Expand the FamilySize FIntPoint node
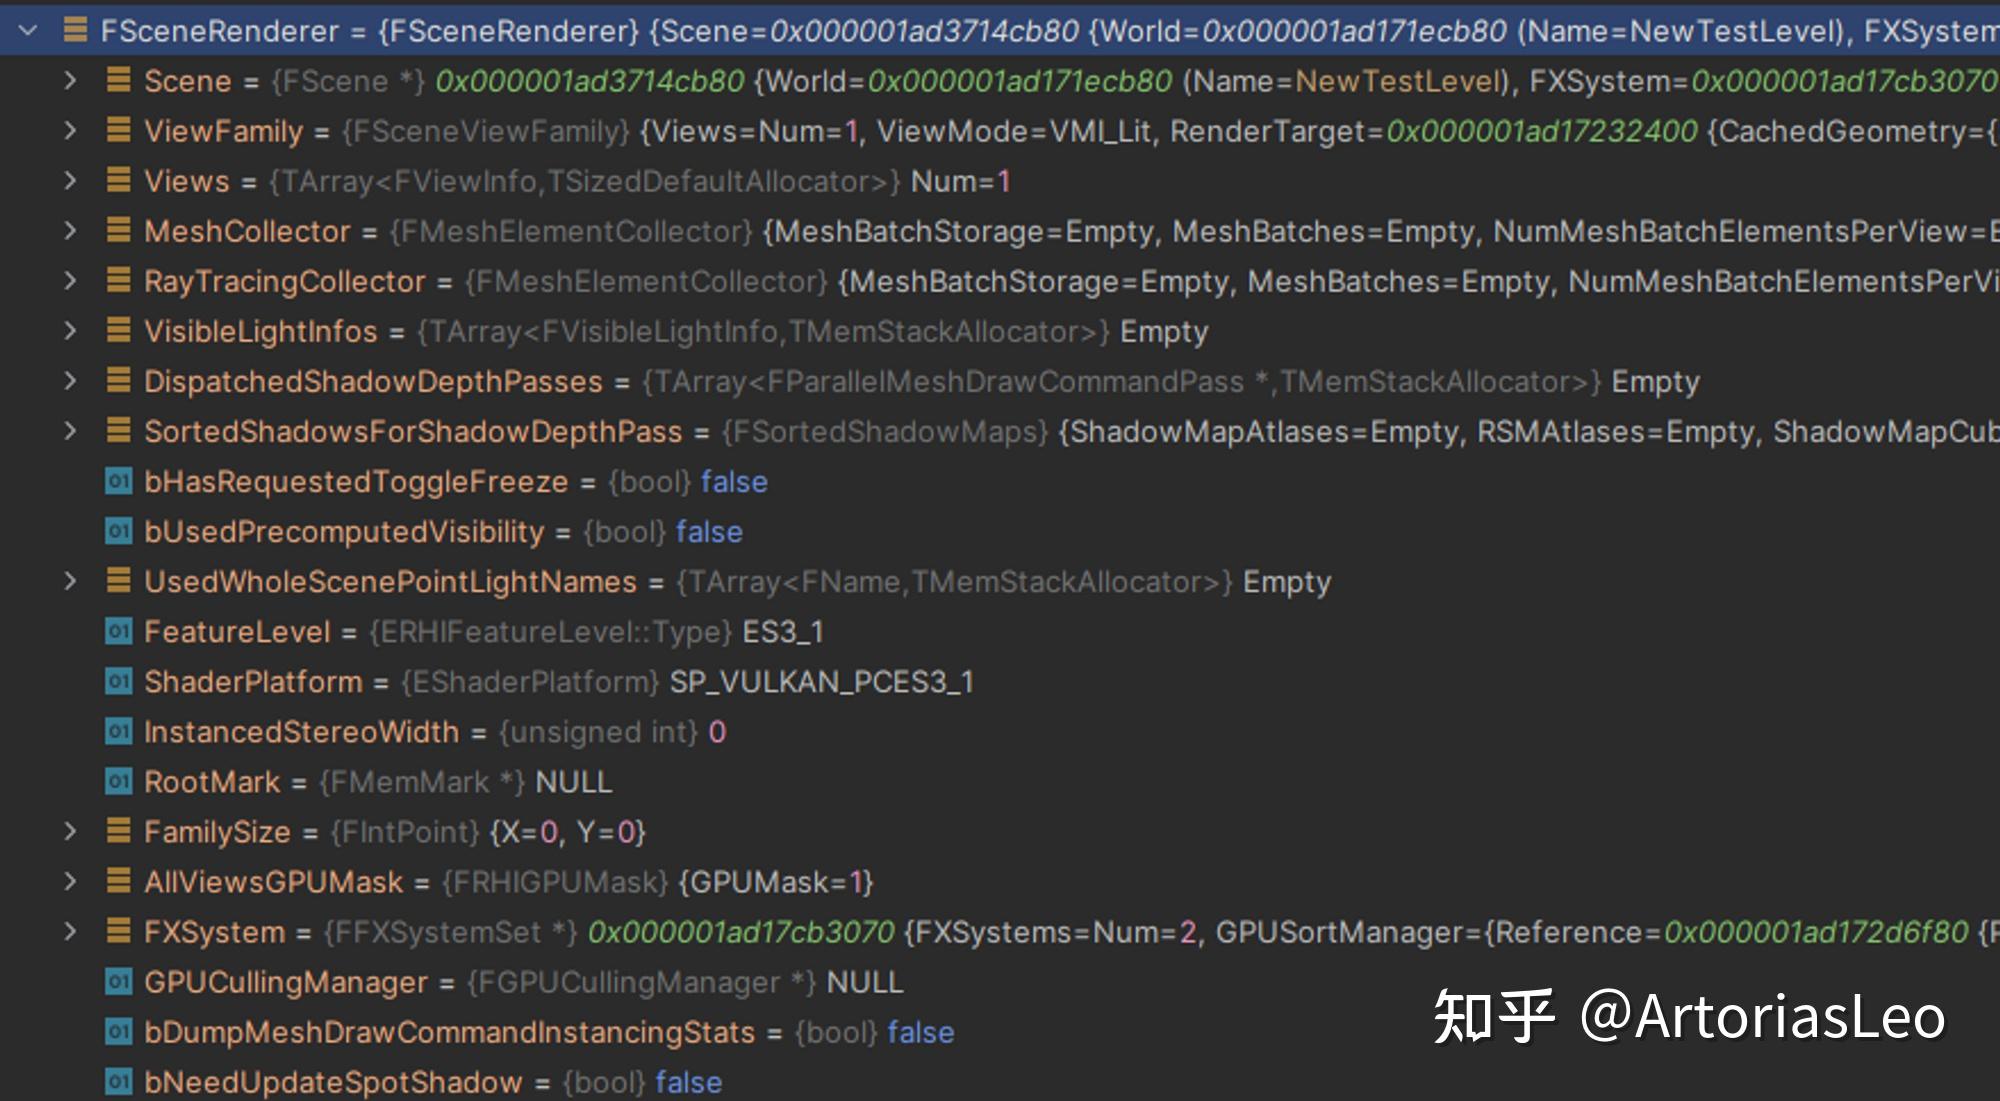The height and width of the screenshot is (1101, 2000). point(70,831)
